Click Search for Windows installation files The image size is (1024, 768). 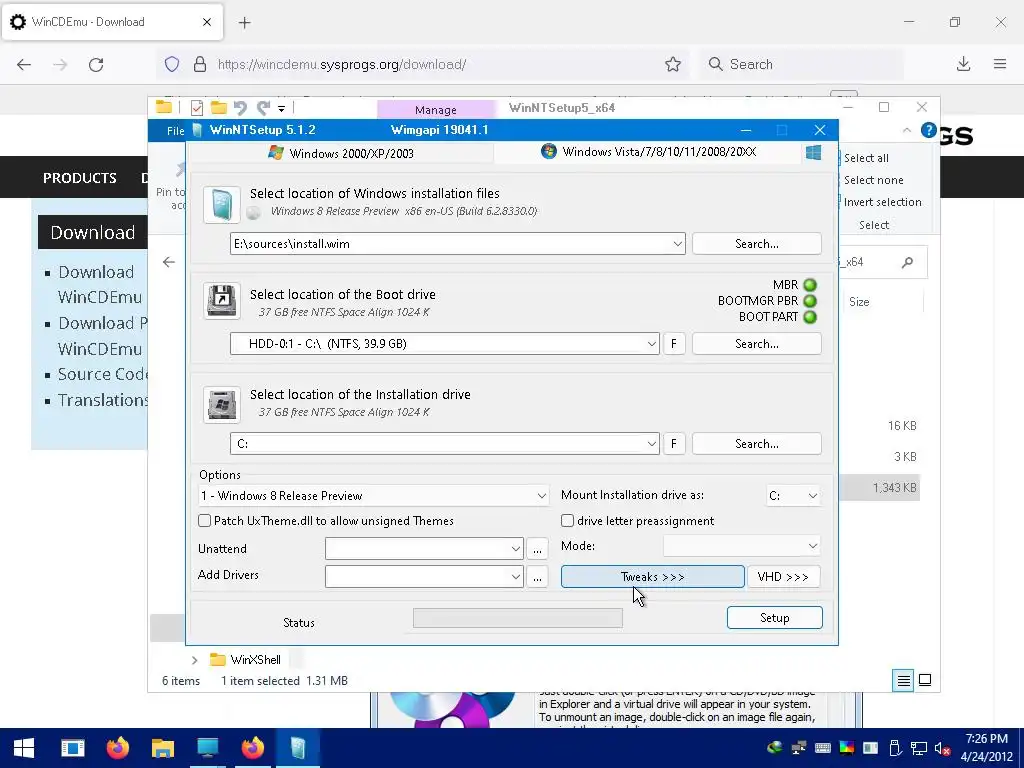[x=756, y=244]
